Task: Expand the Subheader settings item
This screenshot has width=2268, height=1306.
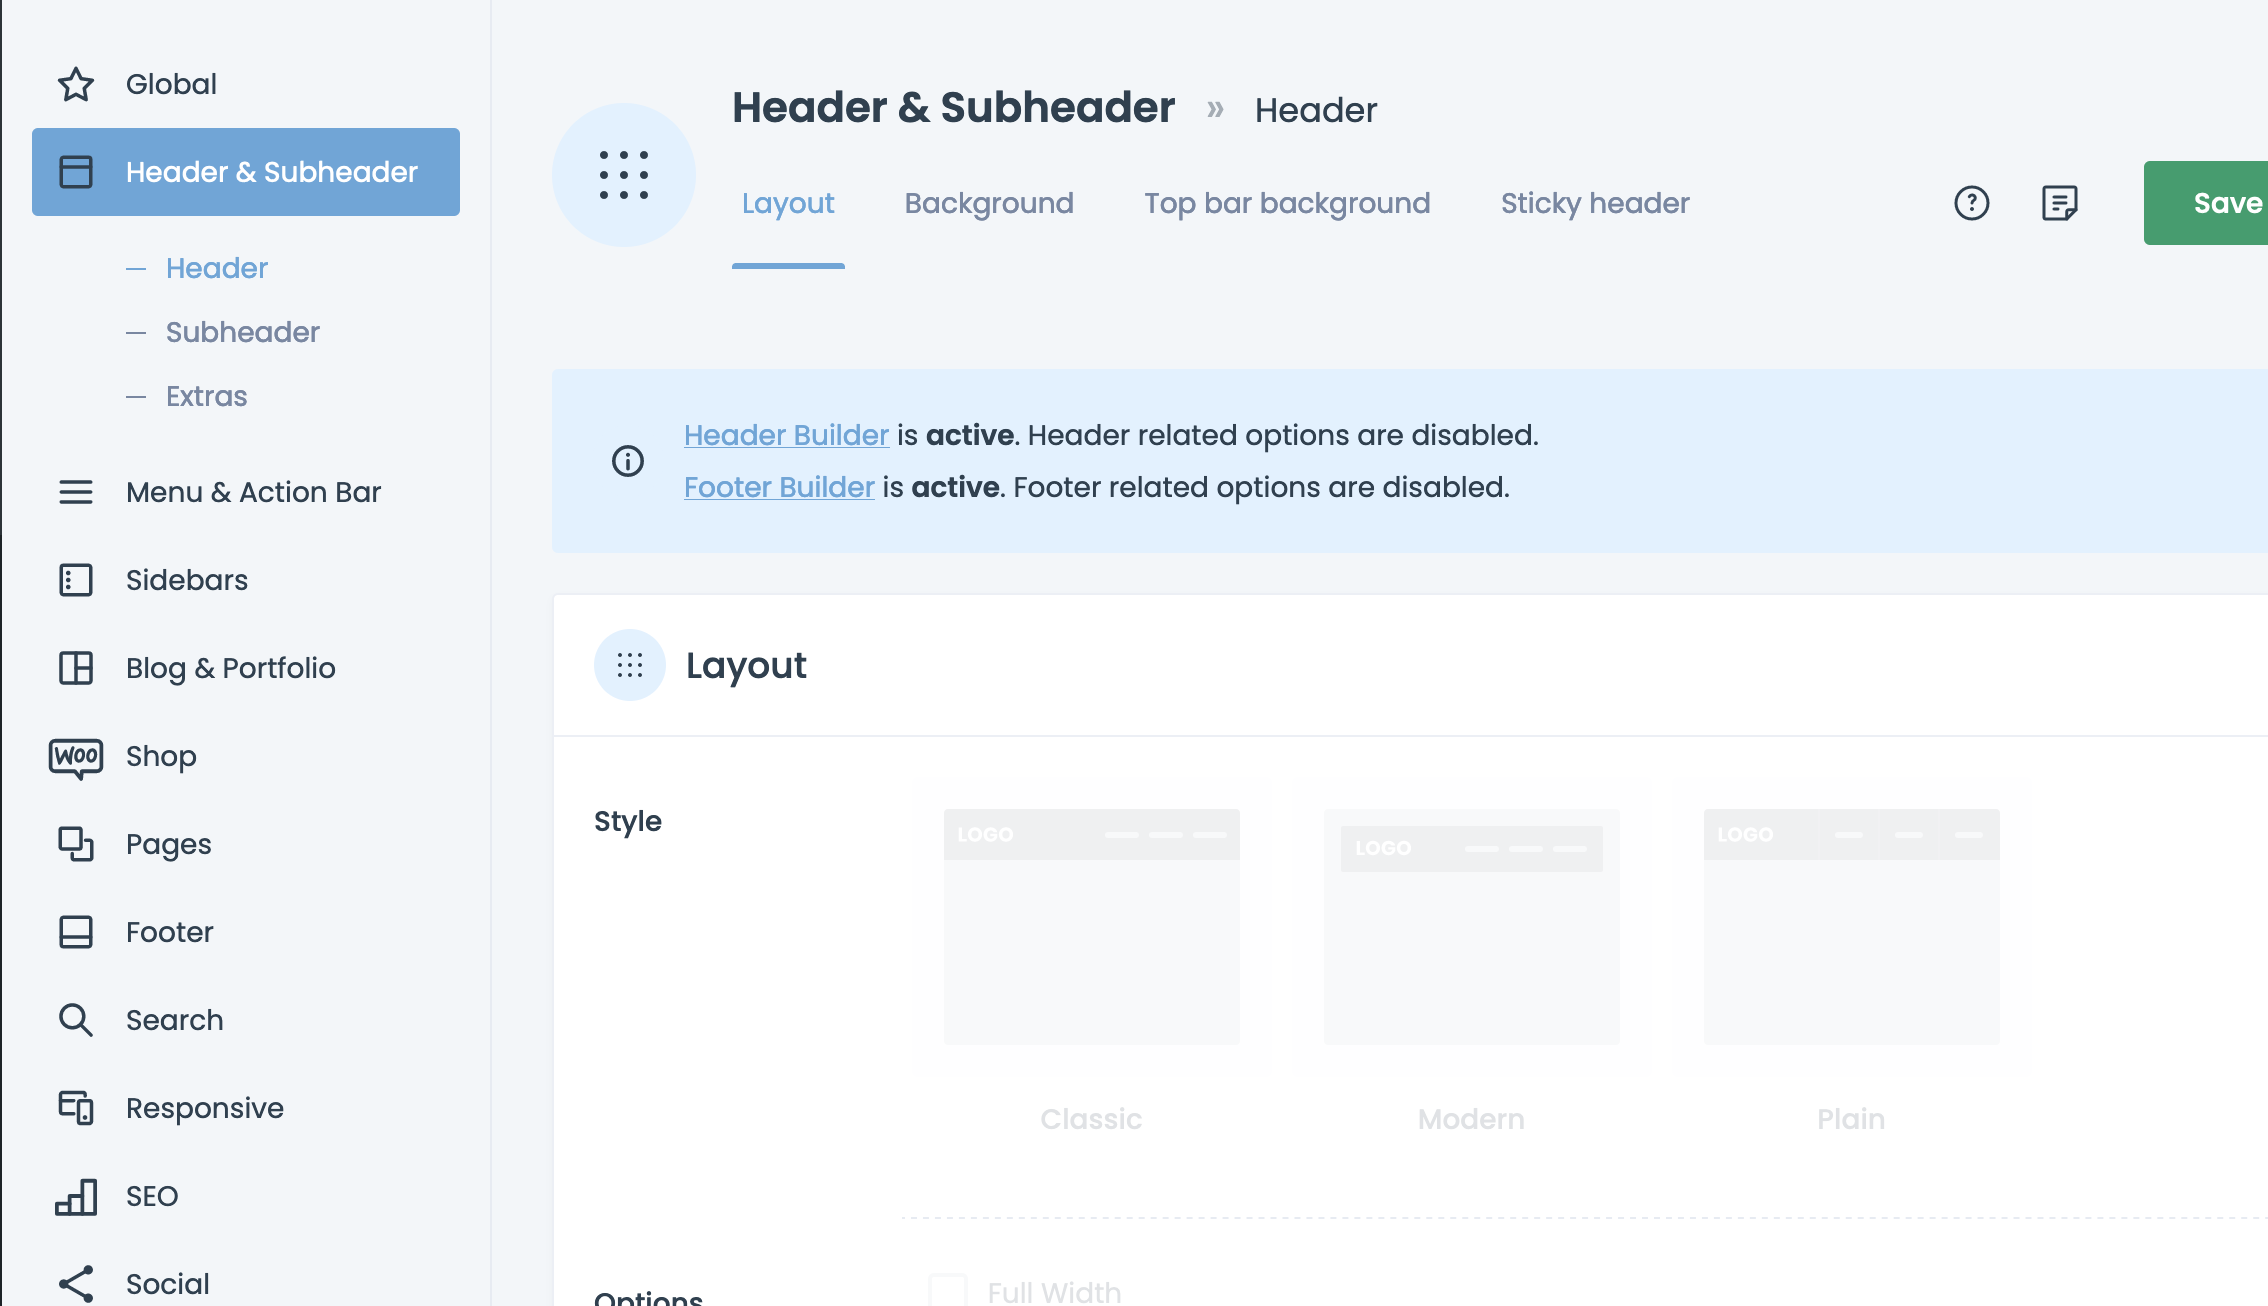Action: coord(241,332)
